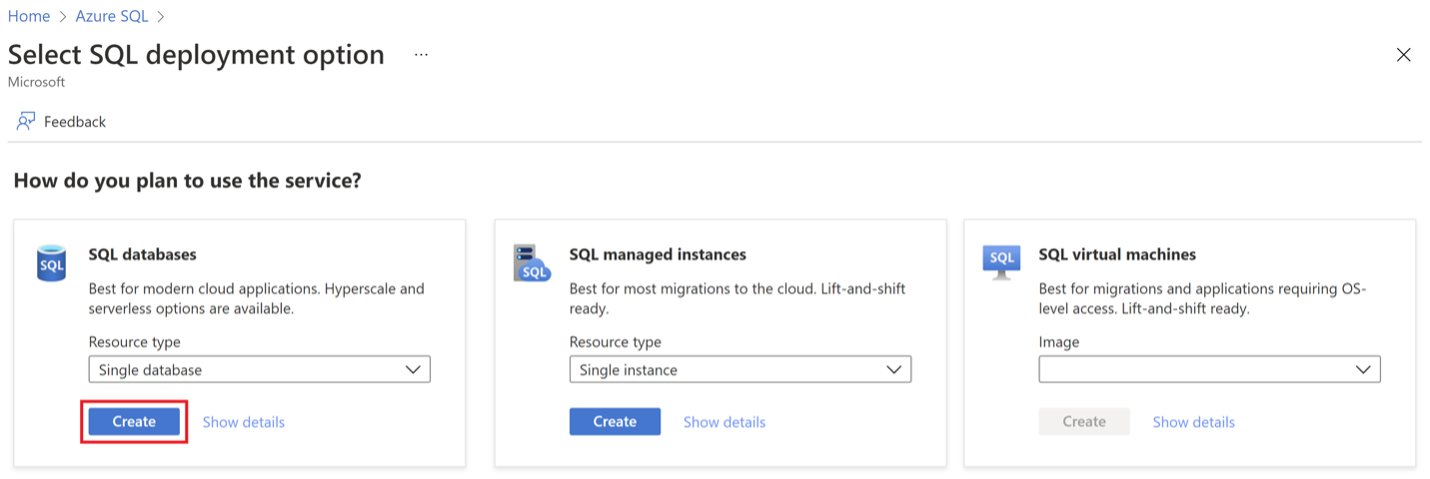The width and height of the screenshot is (1430, 479).
Task: Create a SQL database
Action: [134, 421]
